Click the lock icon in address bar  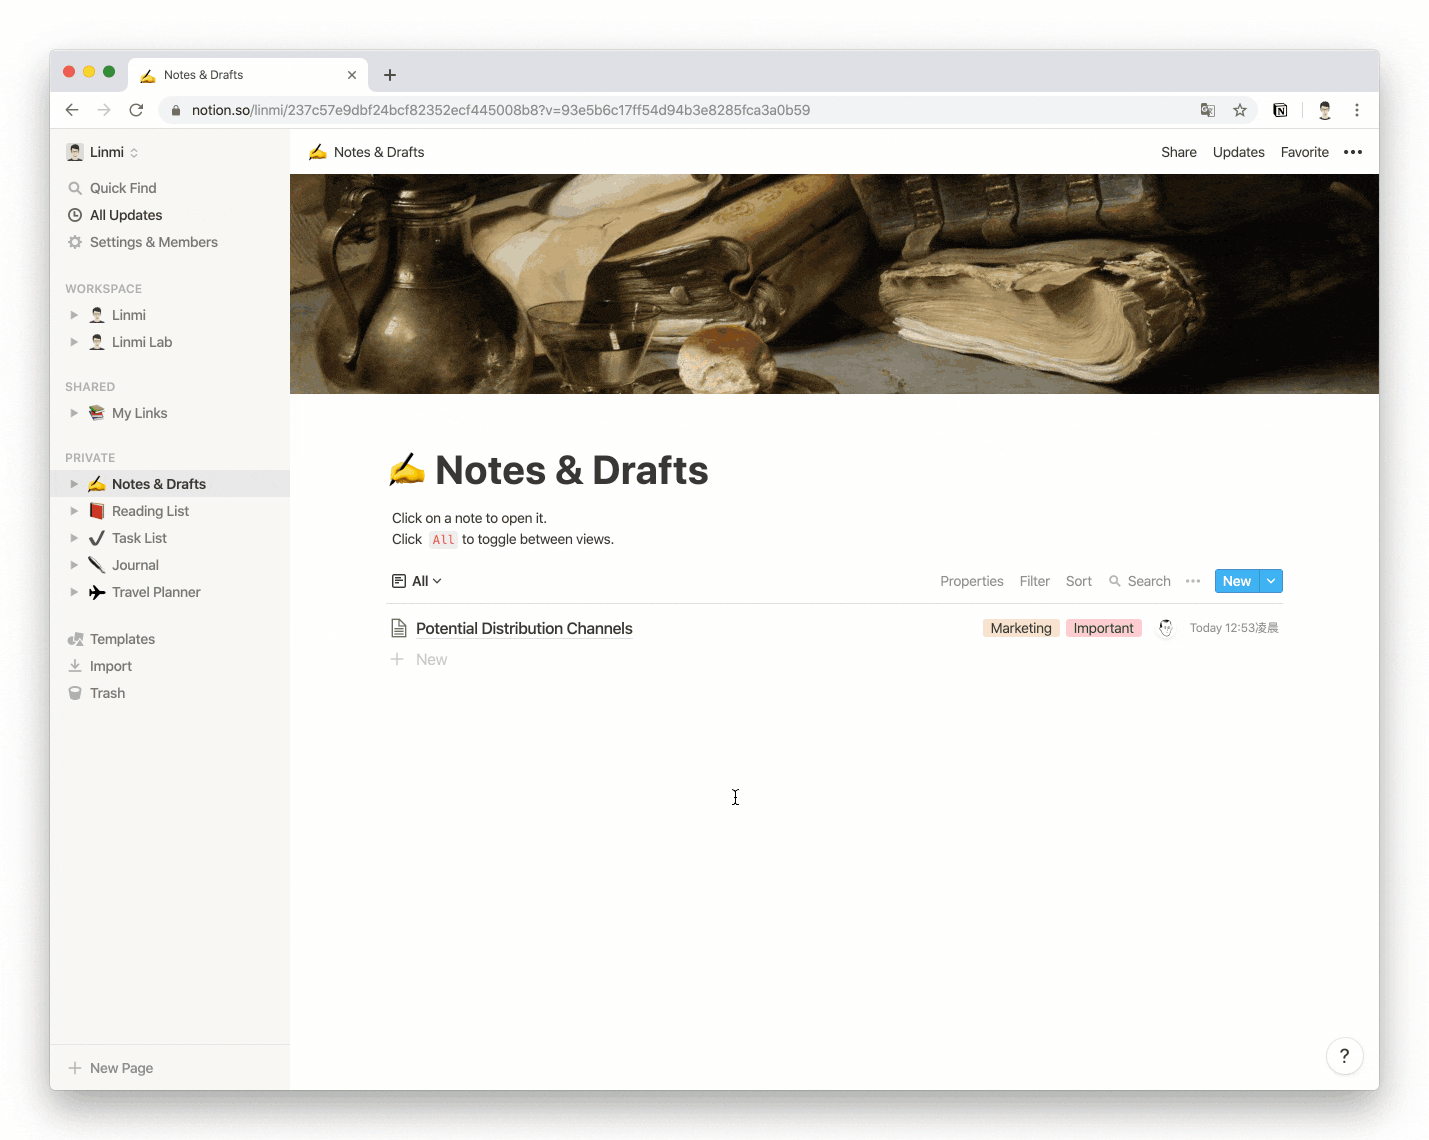(x=176, y=110)
